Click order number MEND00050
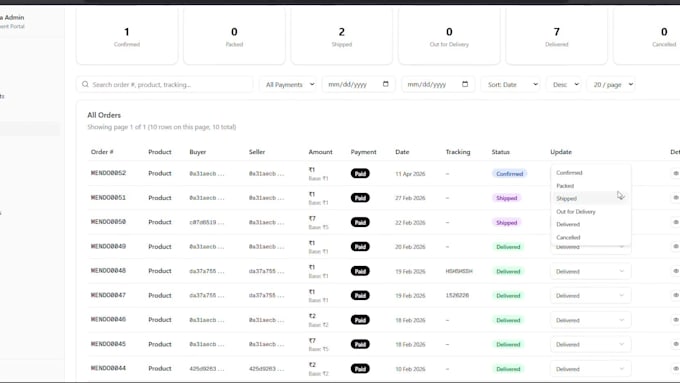 [x=108, y=222]
